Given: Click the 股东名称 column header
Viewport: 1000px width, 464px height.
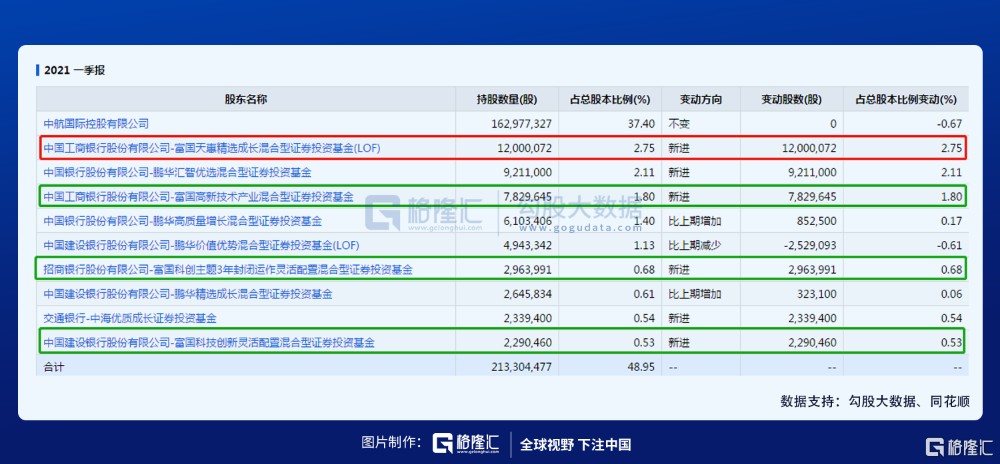Looking at the screenshot, I should click(x=246, y=99).
